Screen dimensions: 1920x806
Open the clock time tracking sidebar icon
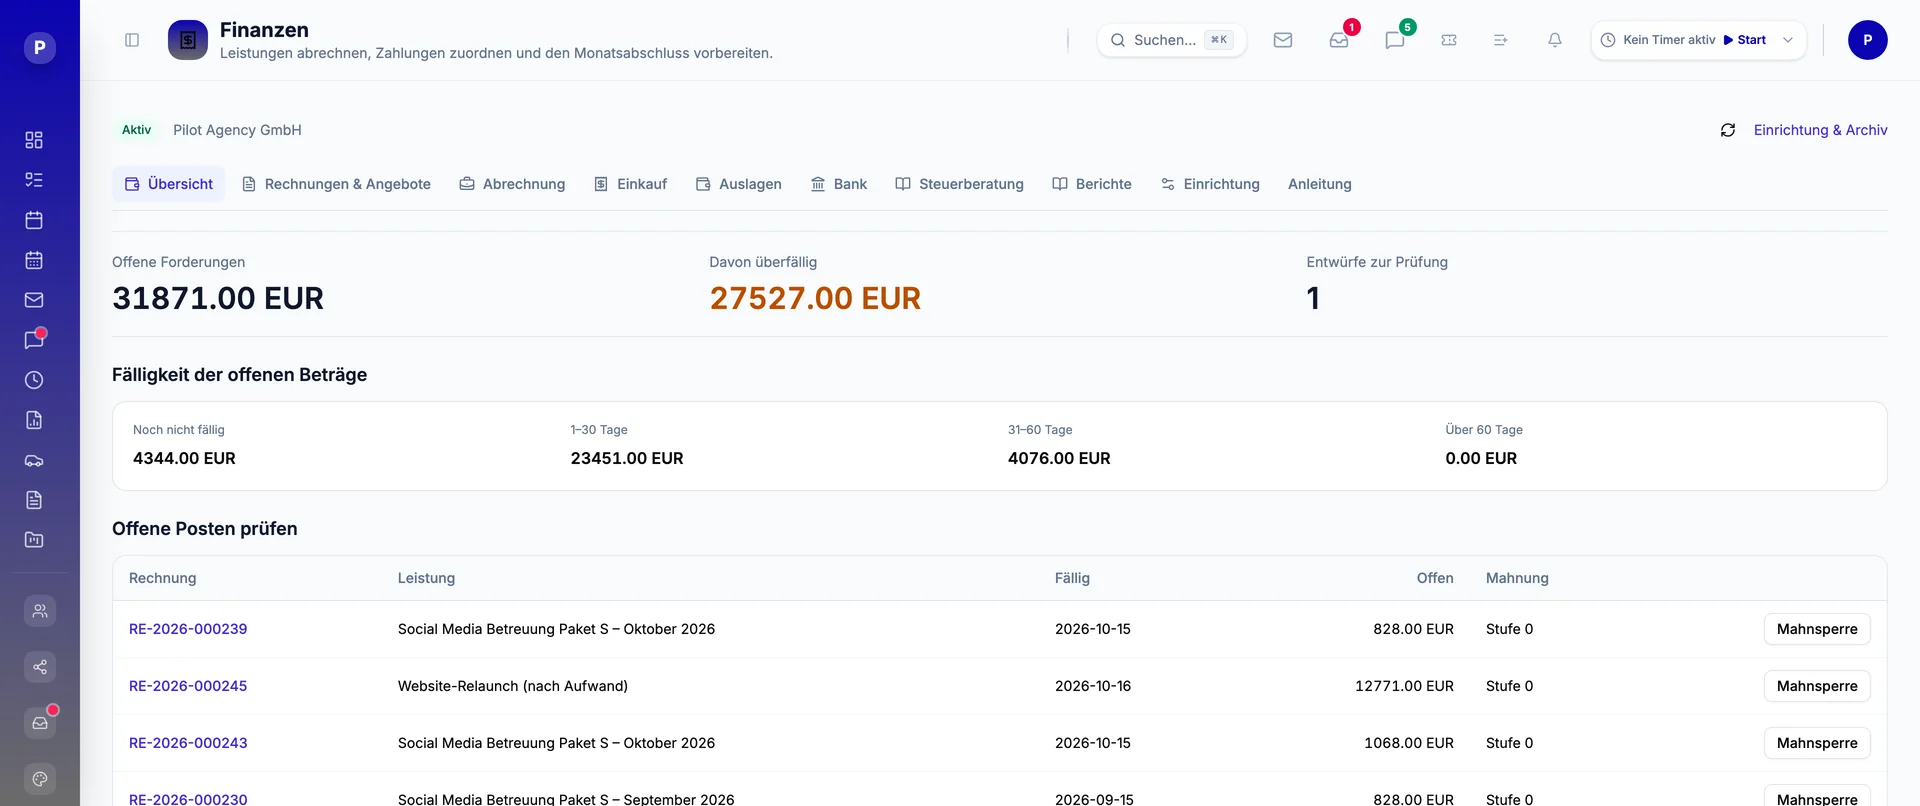tap(34, 380)
